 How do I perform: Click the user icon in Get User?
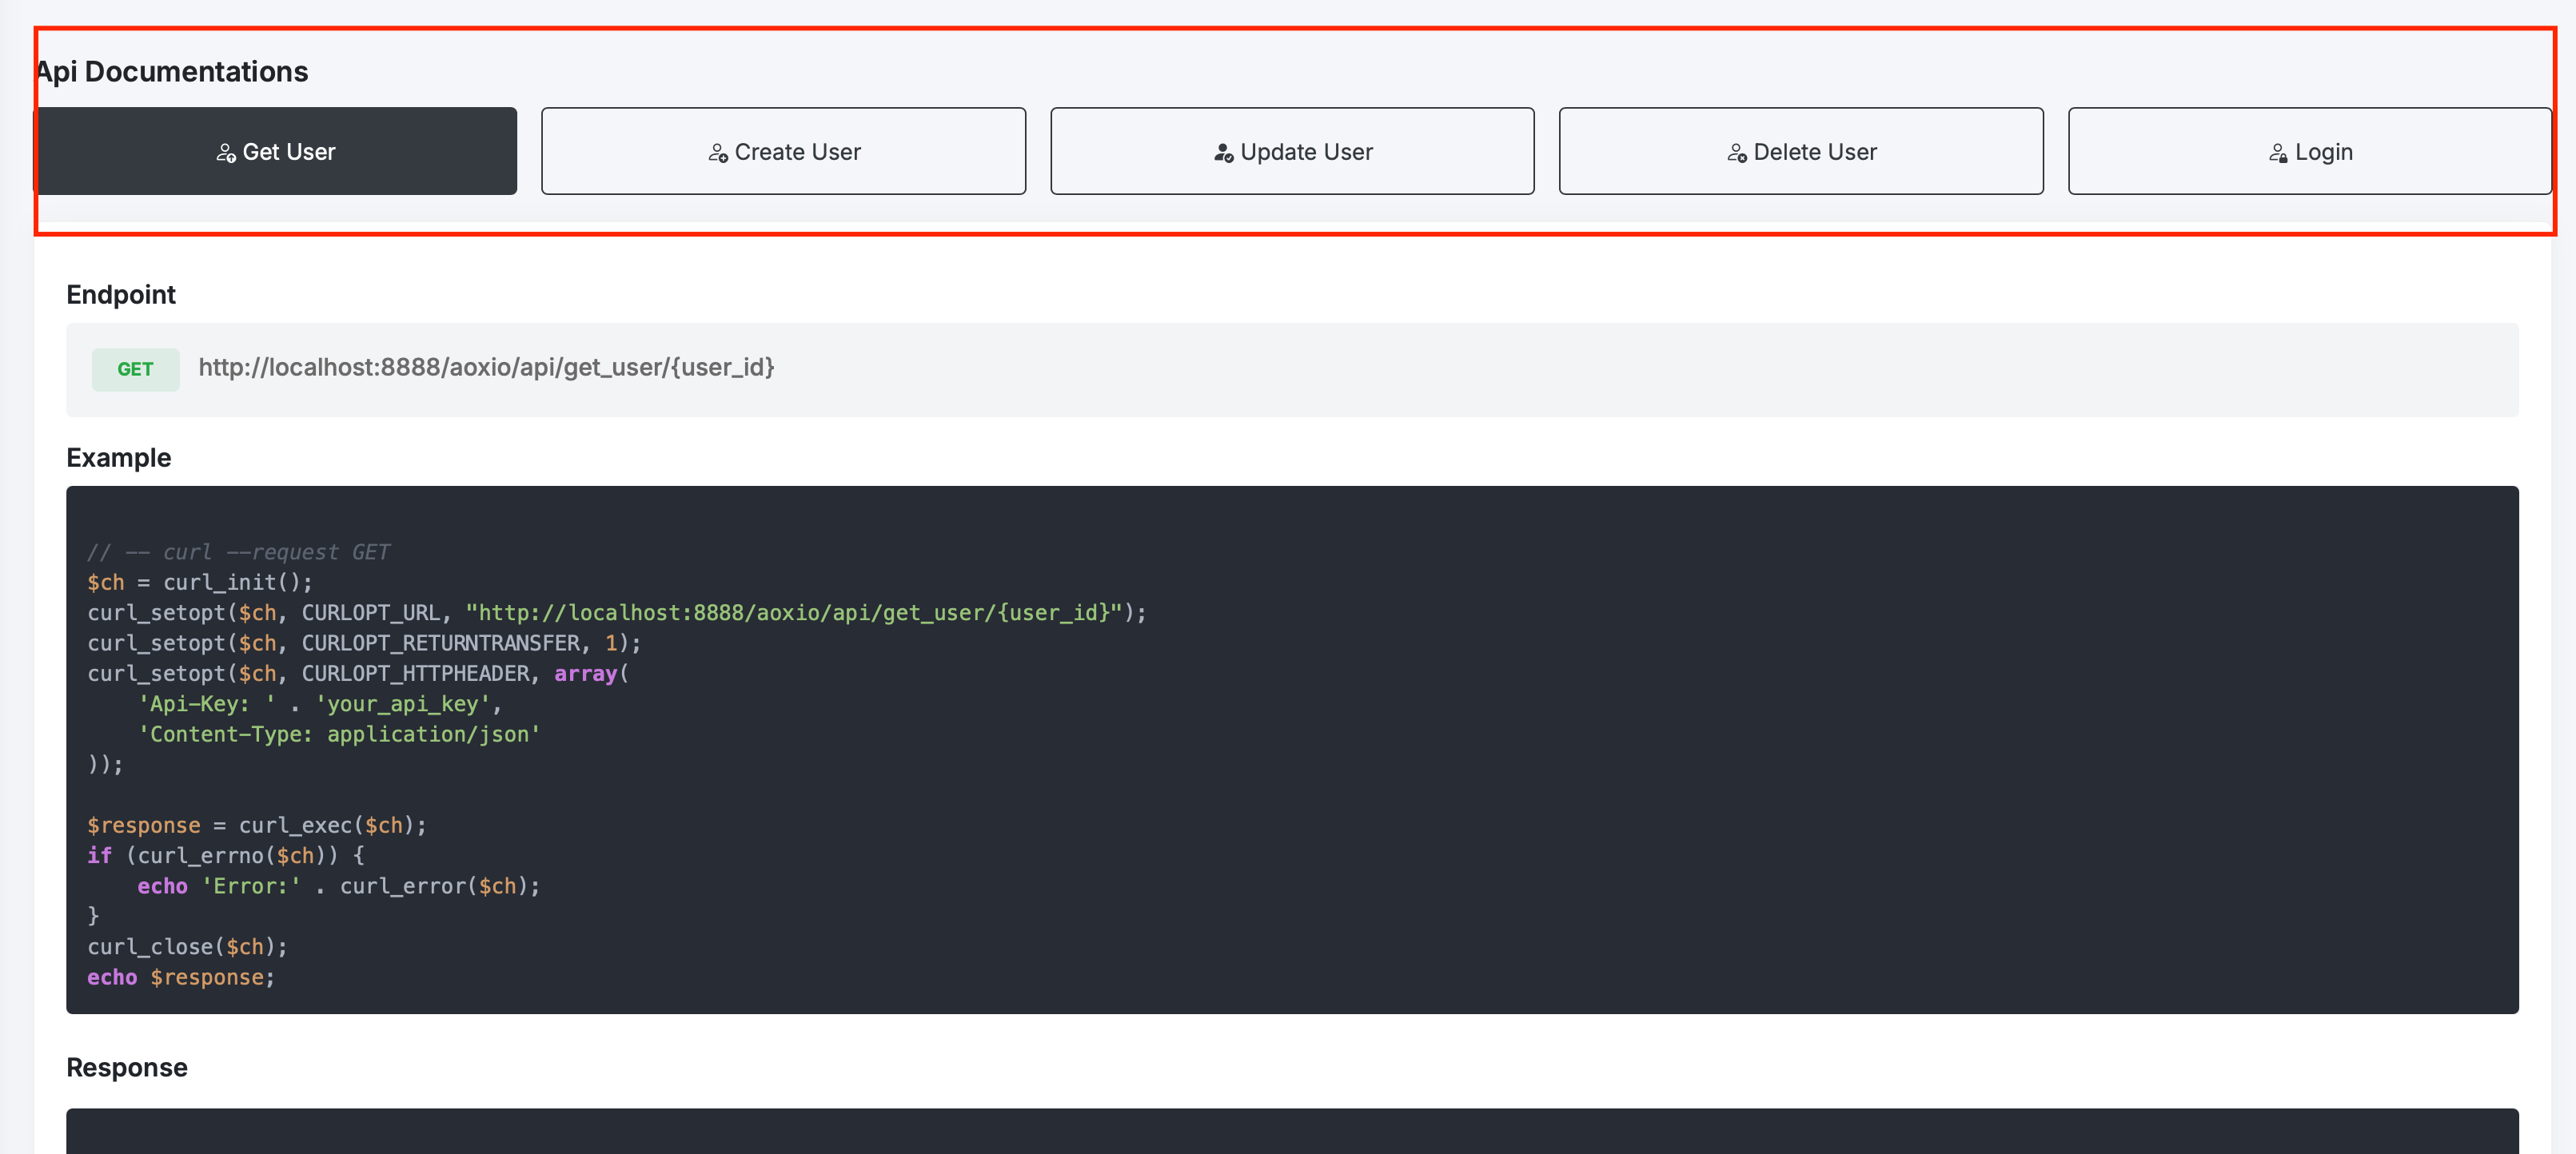[x=226, y=153]
